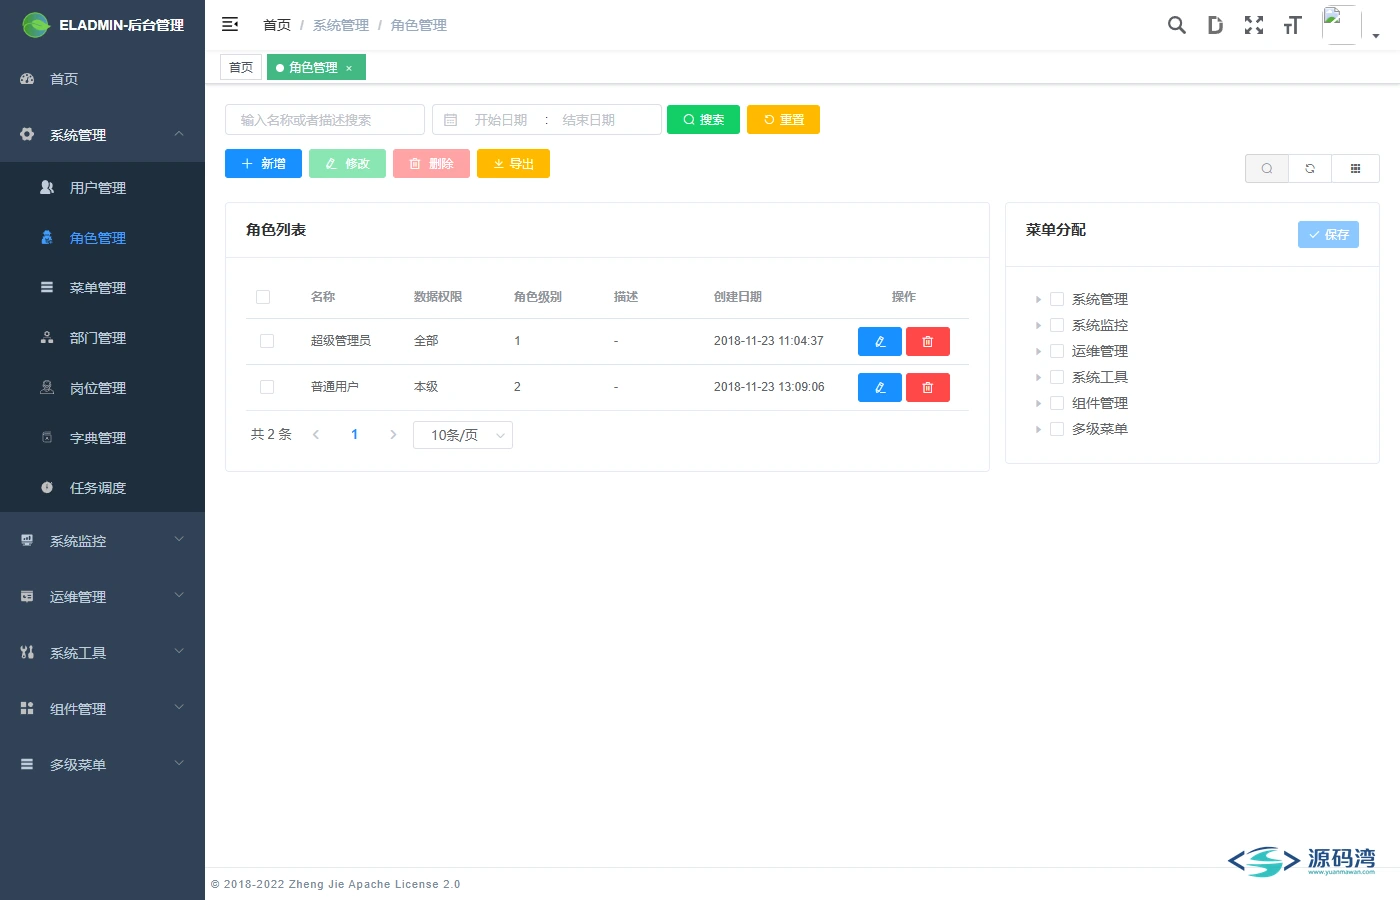Expand the 系统工具 tree node arrow
Screen dimensions: 1400x900
point(1038,377)
